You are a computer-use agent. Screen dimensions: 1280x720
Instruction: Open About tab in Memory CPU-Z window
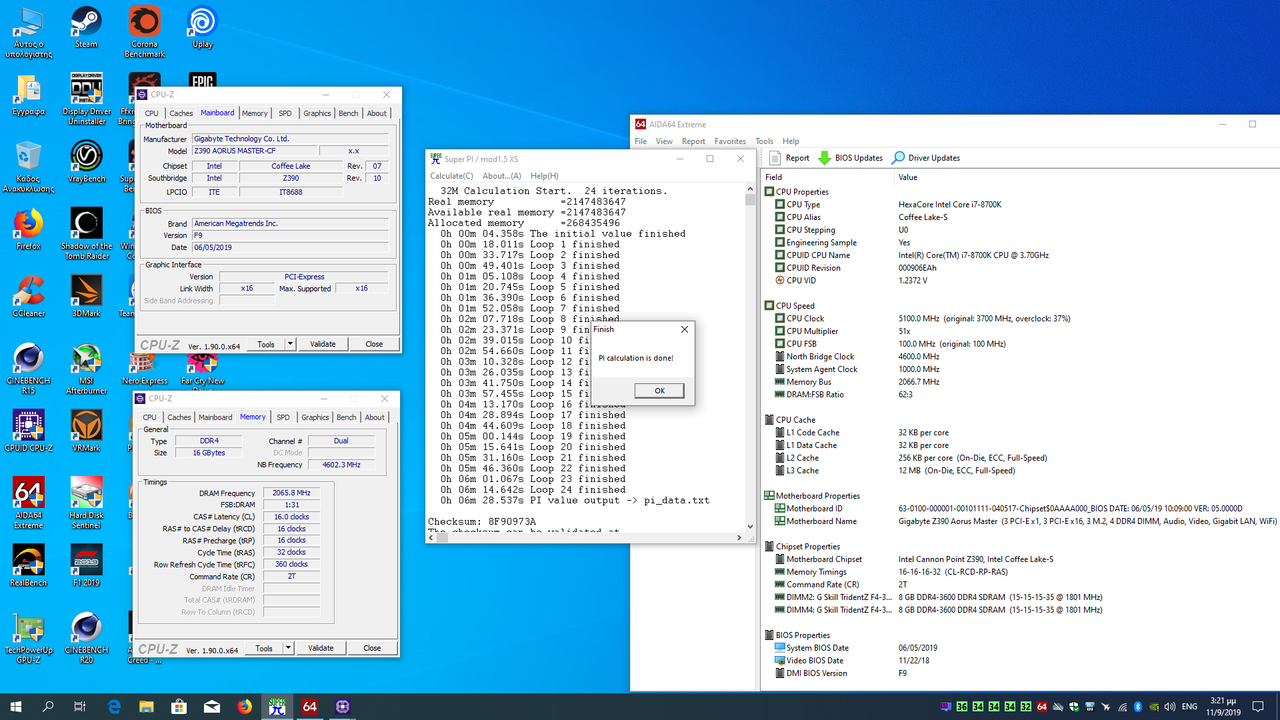[375, 417]
